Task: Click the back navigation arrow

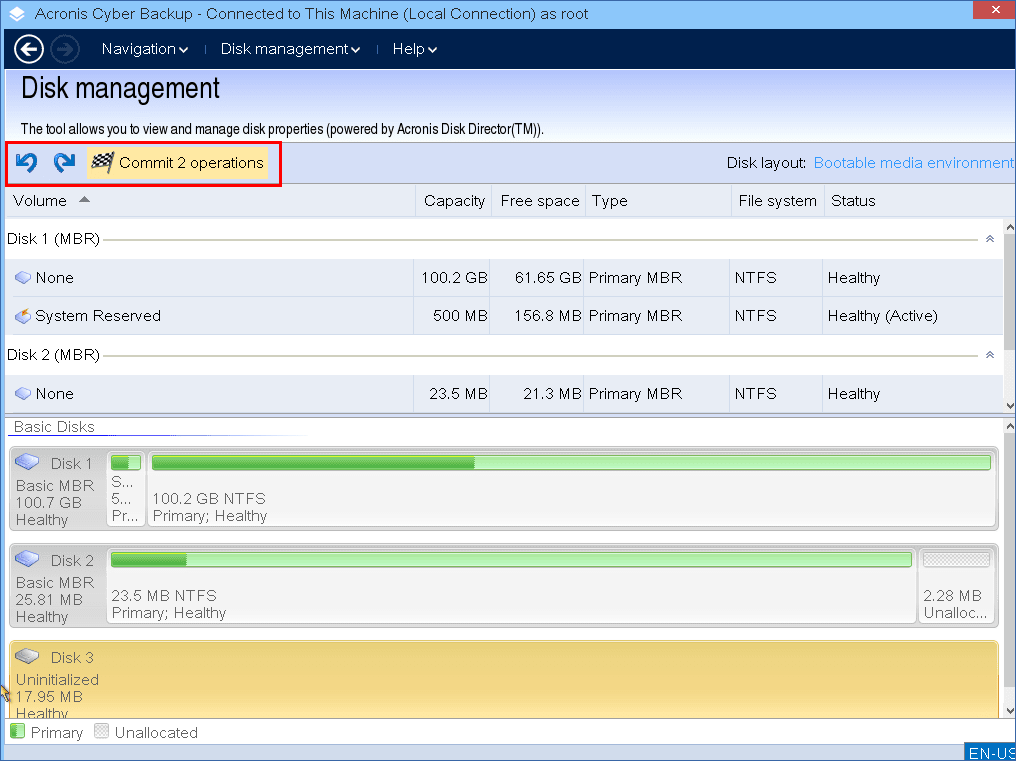Action: 28,48
